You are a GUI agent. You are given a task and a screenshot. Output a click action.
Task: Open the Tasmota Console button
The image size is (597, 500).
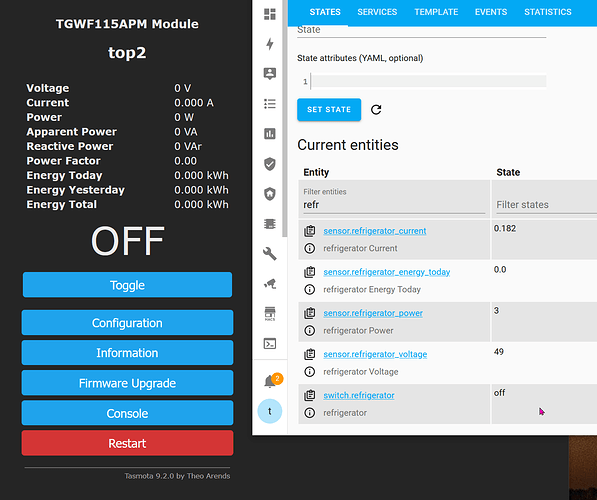[127, 413]
